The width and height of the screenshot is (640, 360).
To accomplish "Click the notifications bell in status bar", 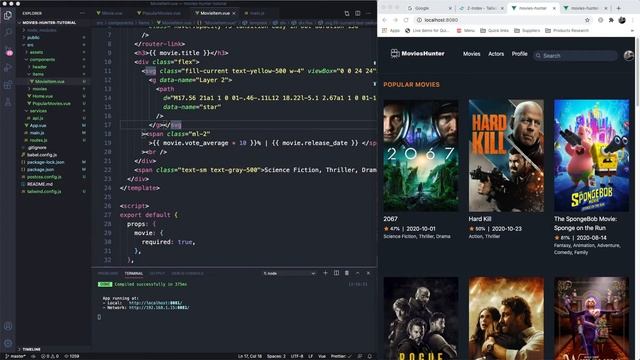I will 369,356.
